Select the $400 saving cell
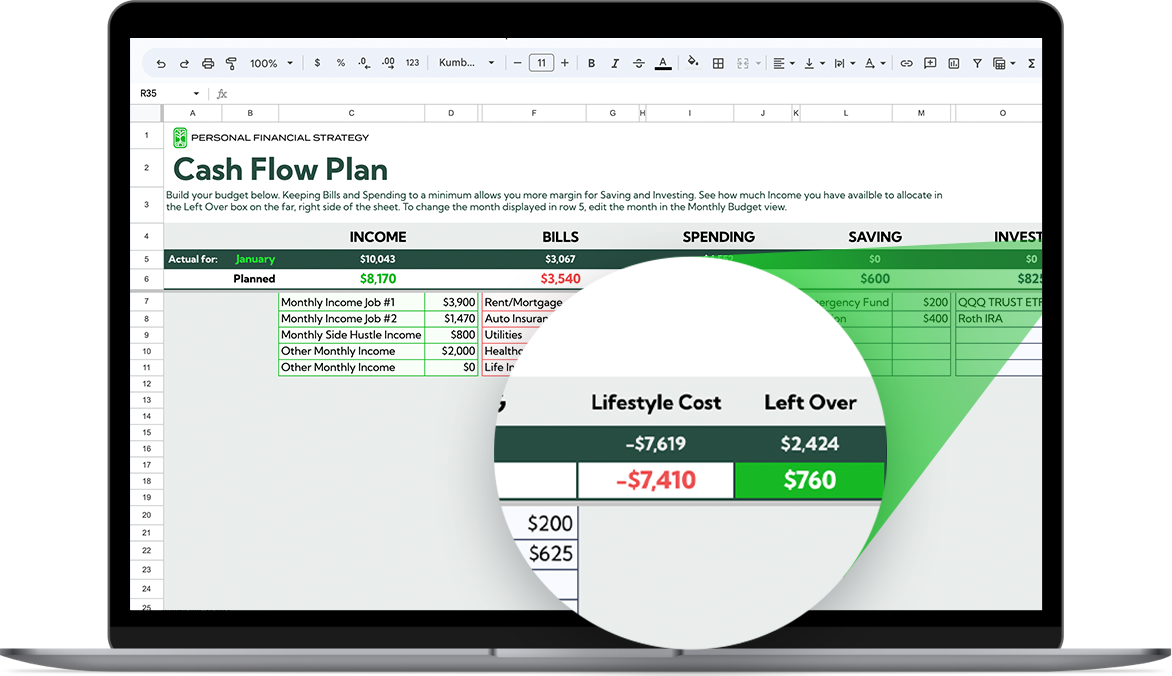 pyautogui.click(x=922, y=319)
